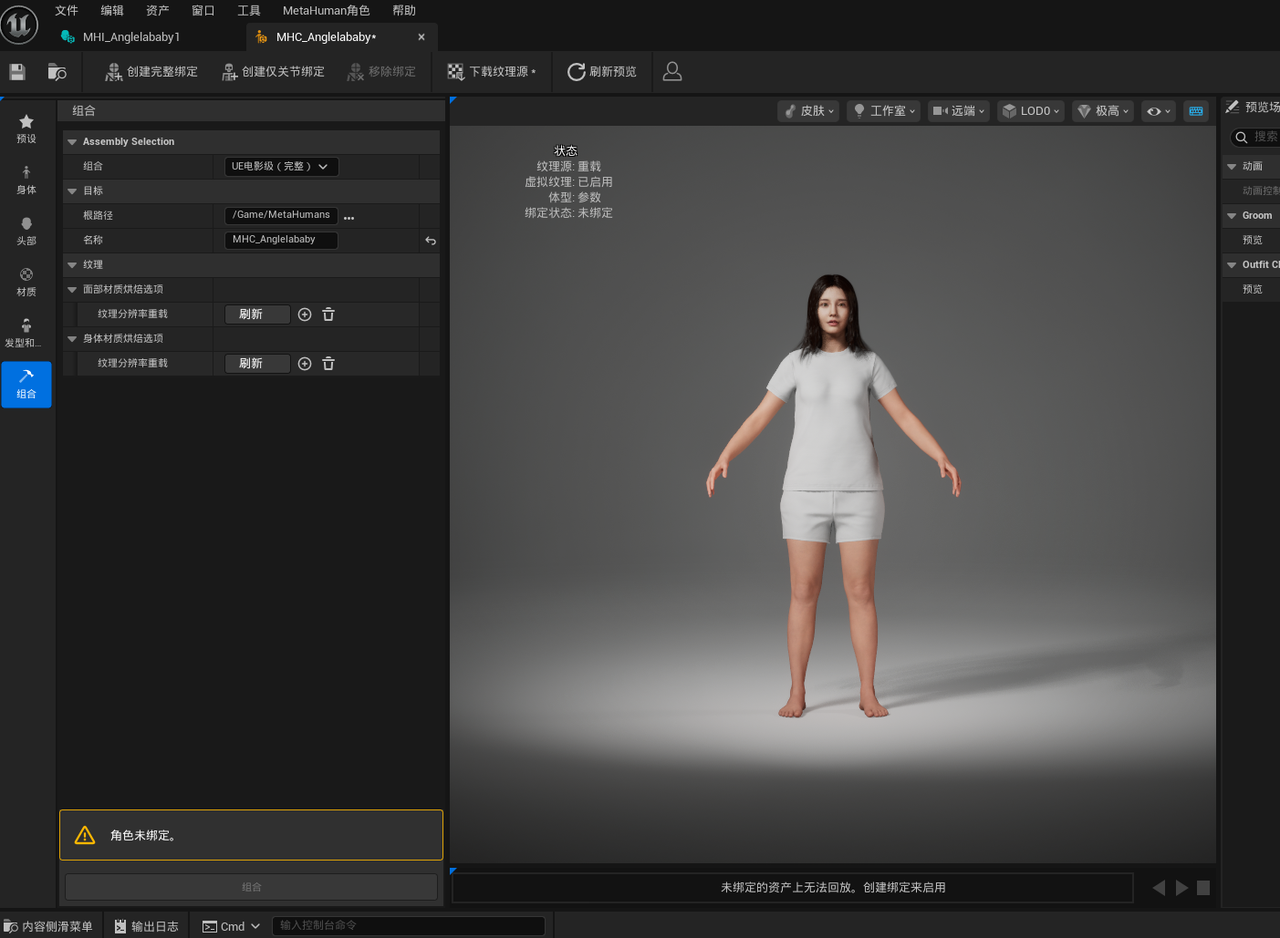Select the 发型和... sidebar icon
Image resolution: width=1280 pixels, height=938 pixels.
[26, 333]
